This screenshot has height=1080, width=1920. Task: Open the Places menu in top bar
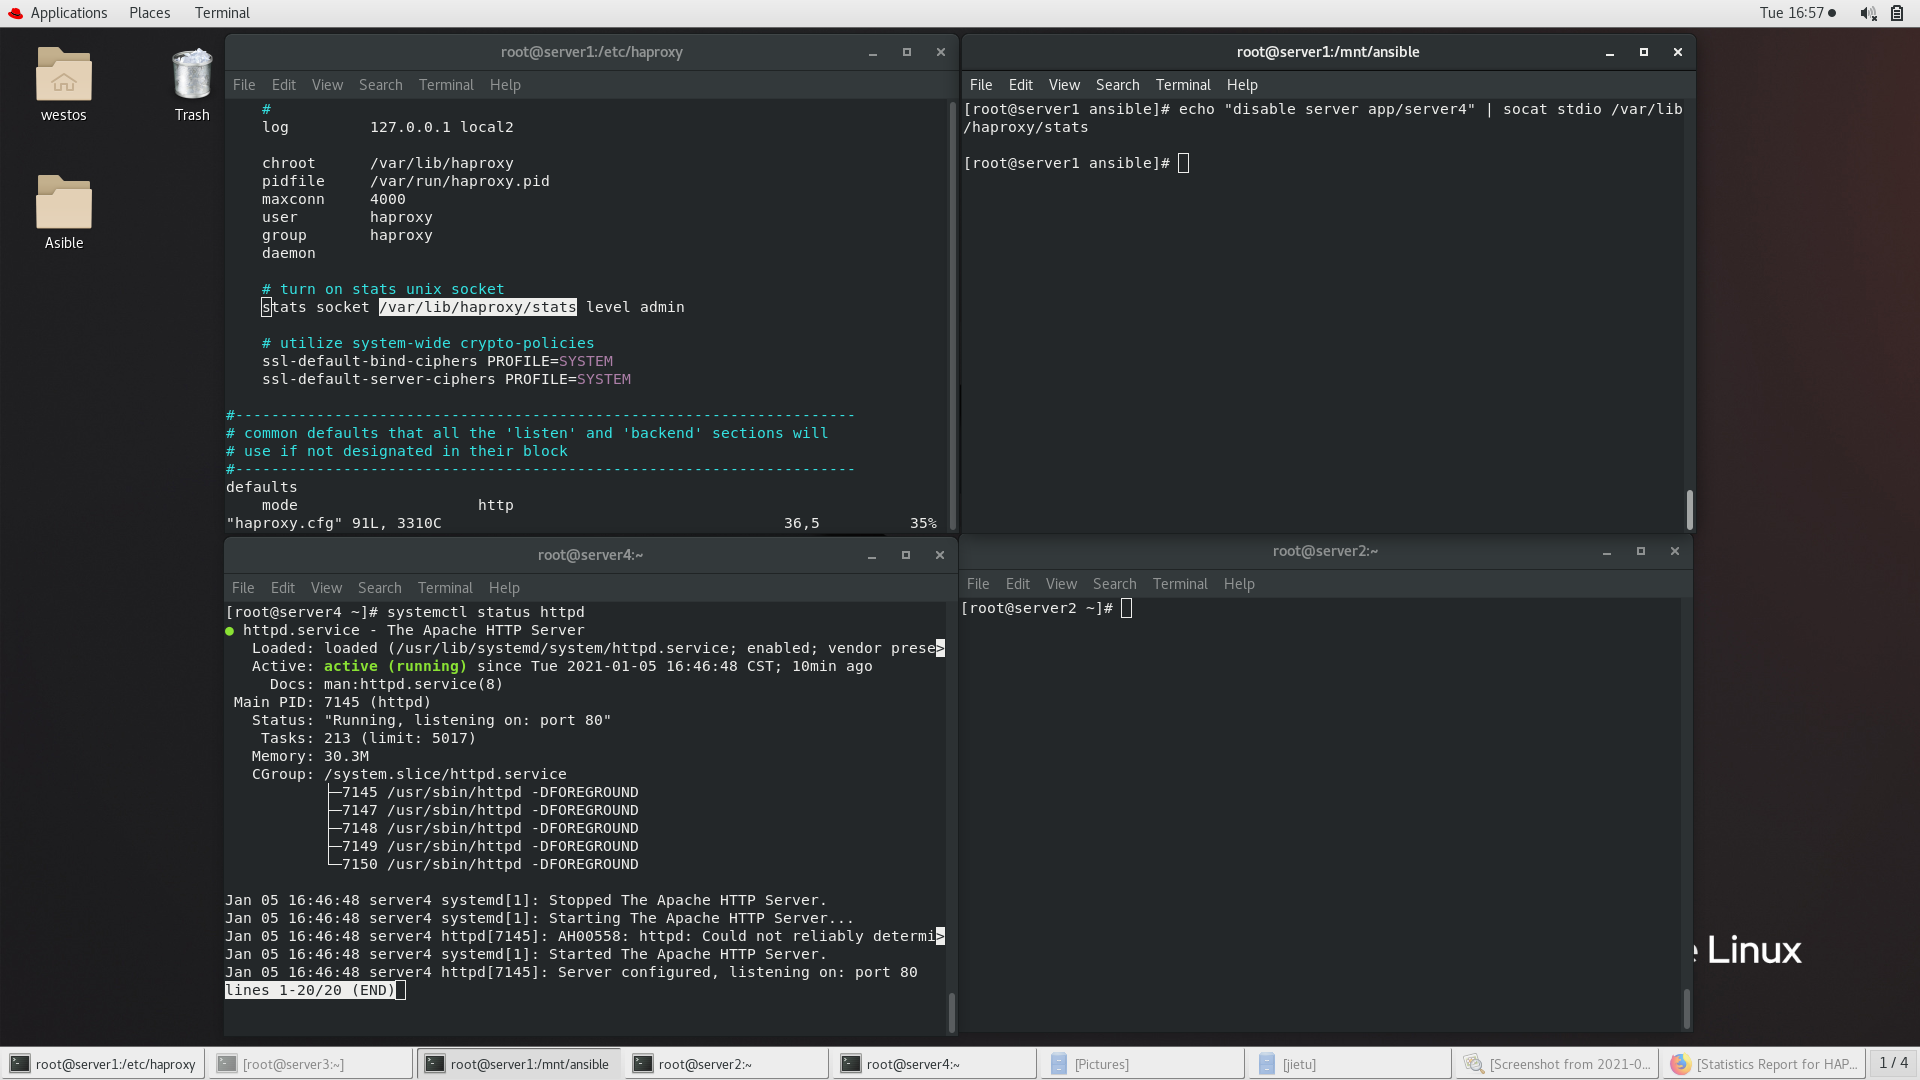(x=149, y=13)
